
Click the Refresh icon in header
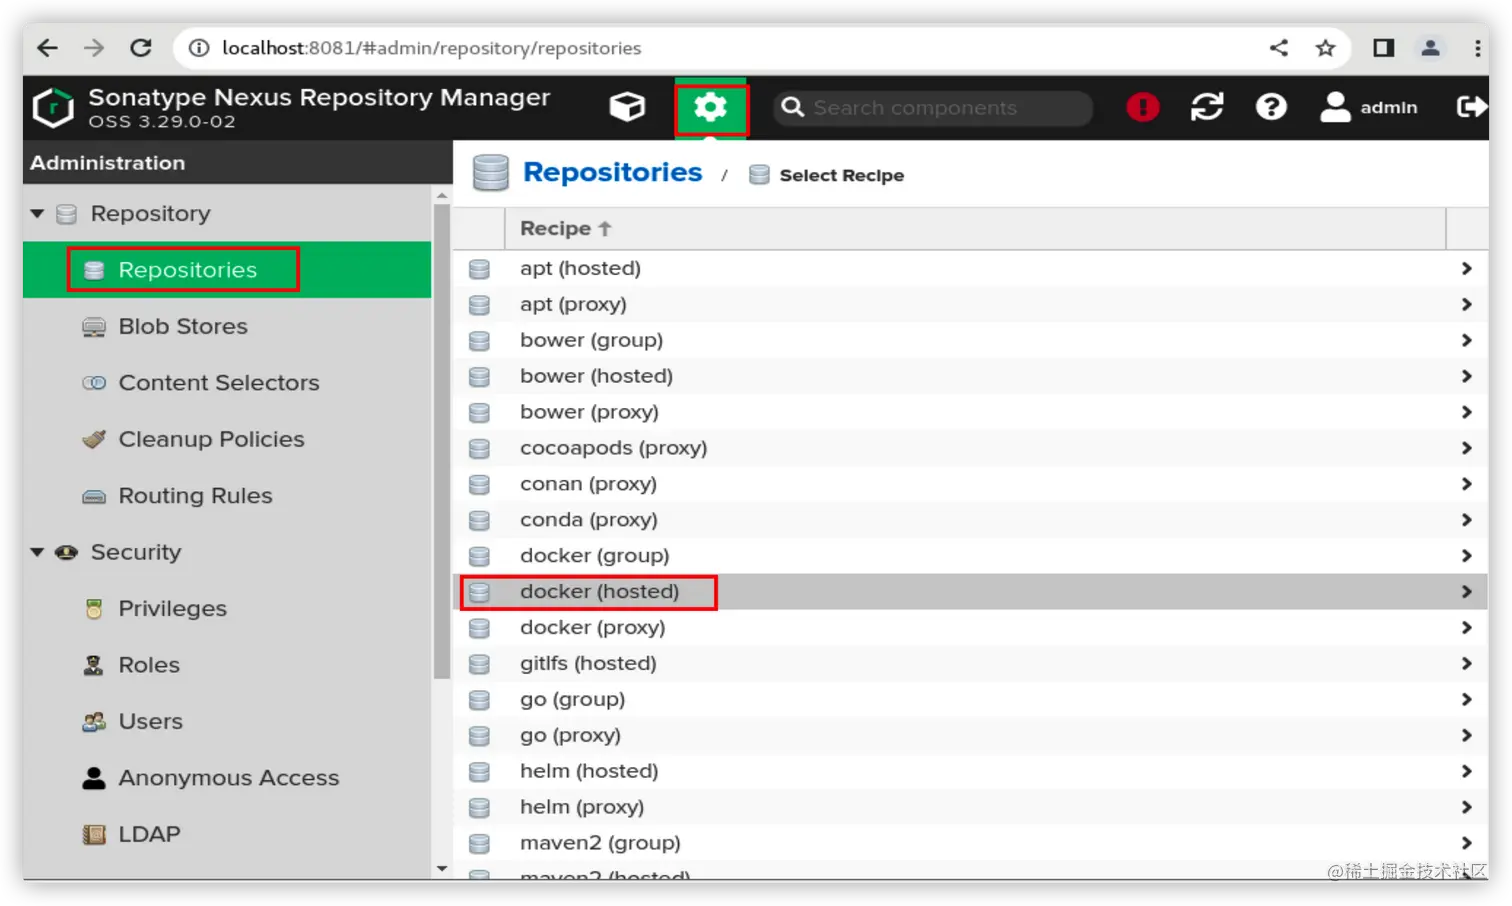click(1207, 107)
